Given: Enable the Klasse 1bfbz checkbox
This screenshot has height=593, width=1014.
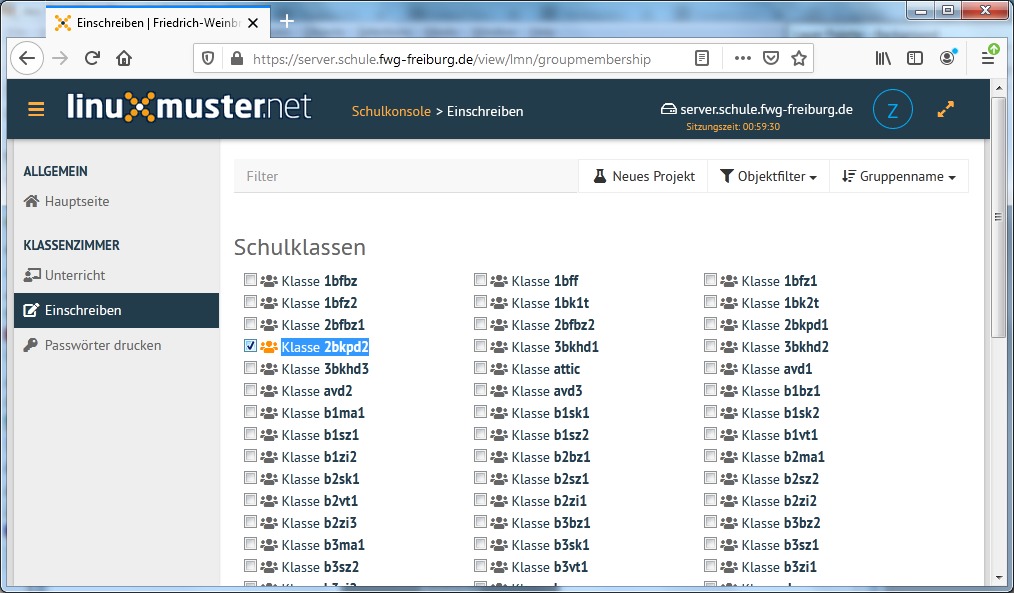Looking at the screenshot, I should (250, 280).
